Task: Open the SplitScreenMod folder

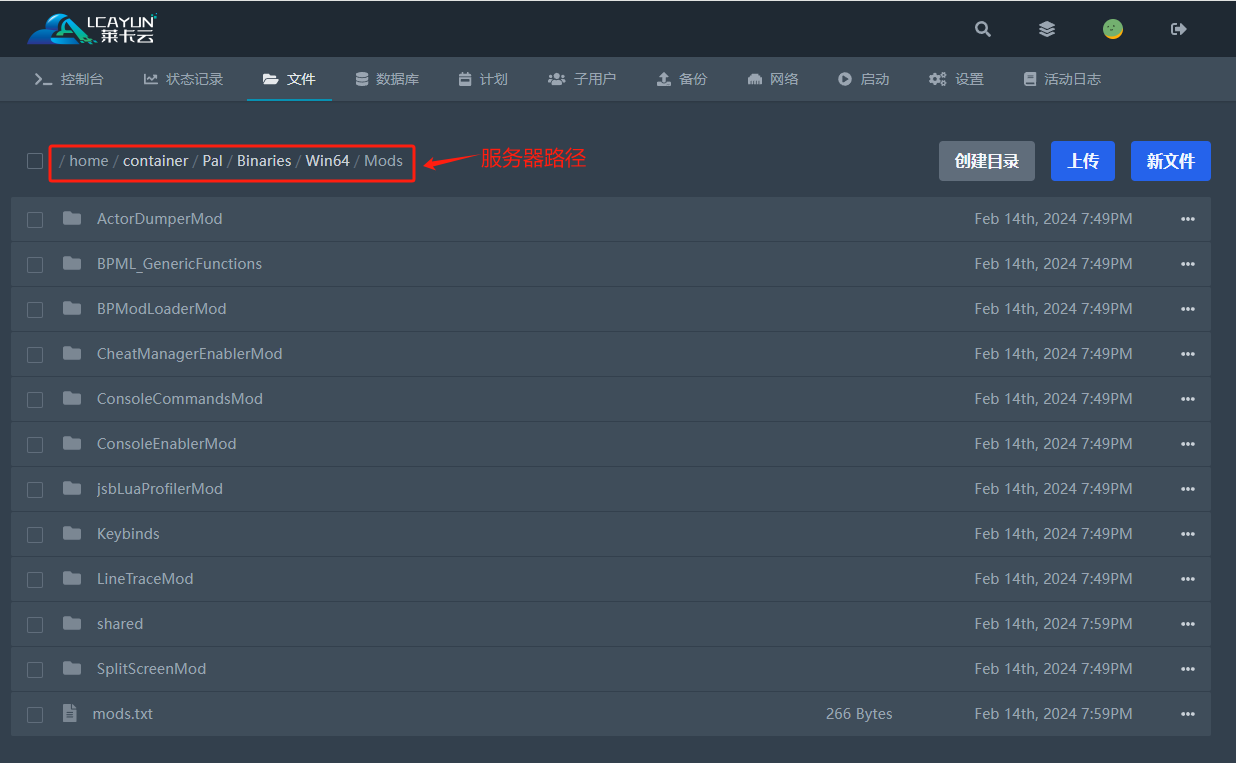Action: [151, 669]
